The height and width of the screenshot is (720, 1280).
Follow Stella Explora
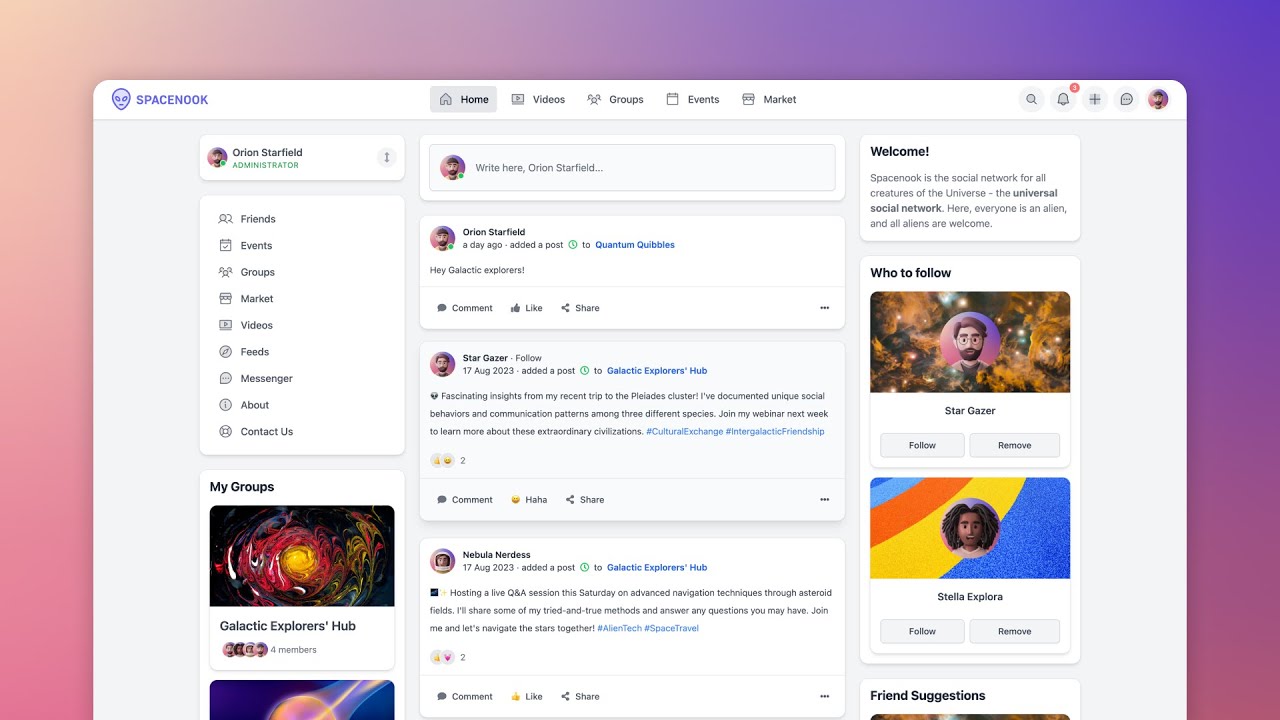click(x=922, y=631)
